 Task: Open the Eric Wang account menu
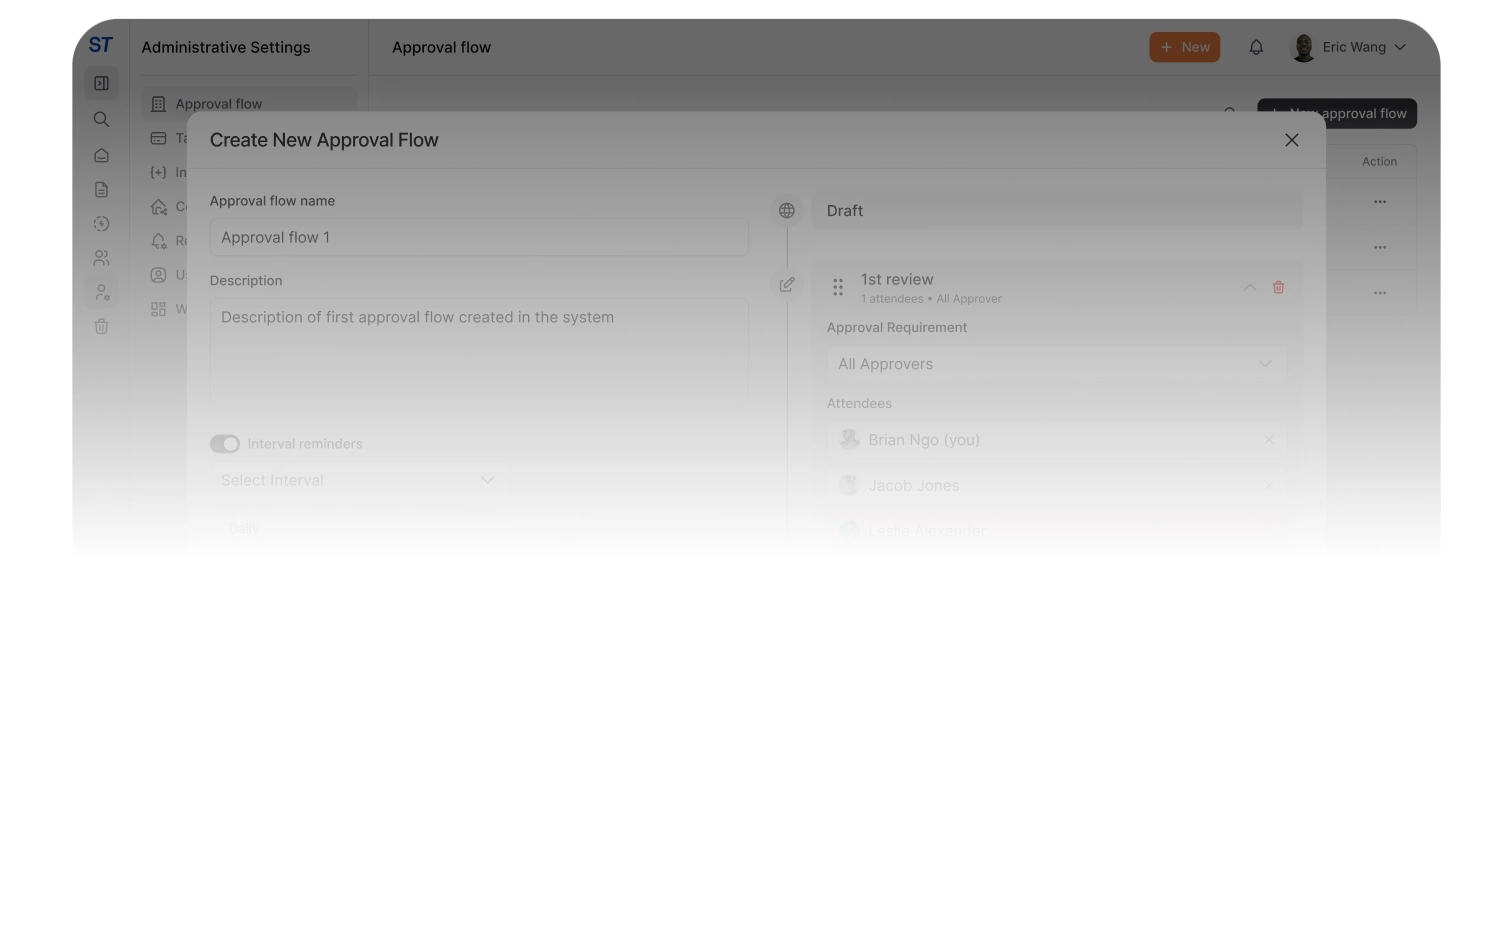tap(1350, 47)
